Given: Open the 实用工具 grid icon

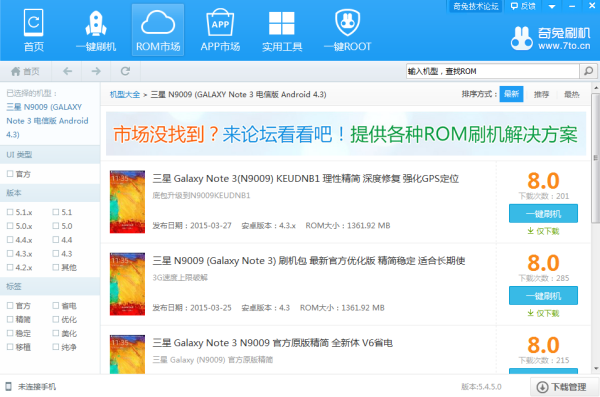Looking at the screenshot, I should coord(282,30).
